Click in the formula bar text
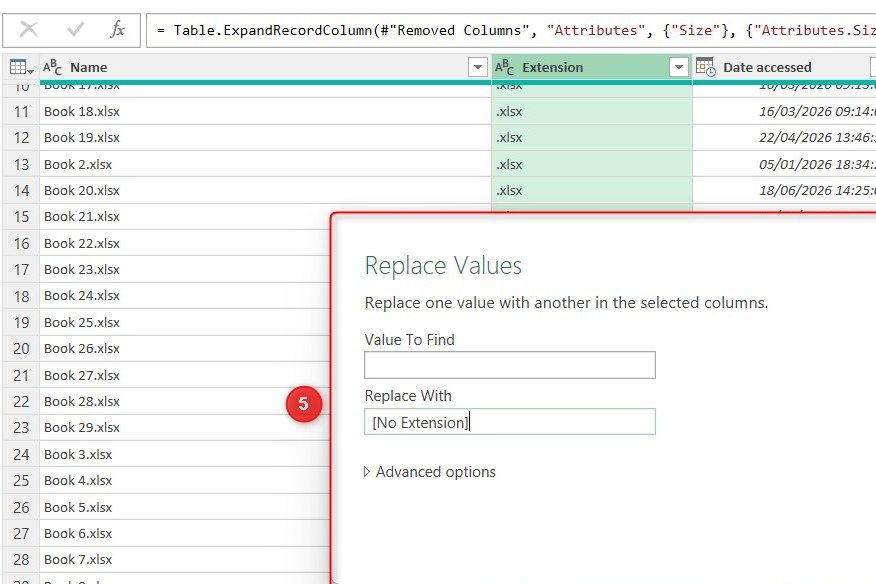This screenshot has height=584, width=876. 511,30
